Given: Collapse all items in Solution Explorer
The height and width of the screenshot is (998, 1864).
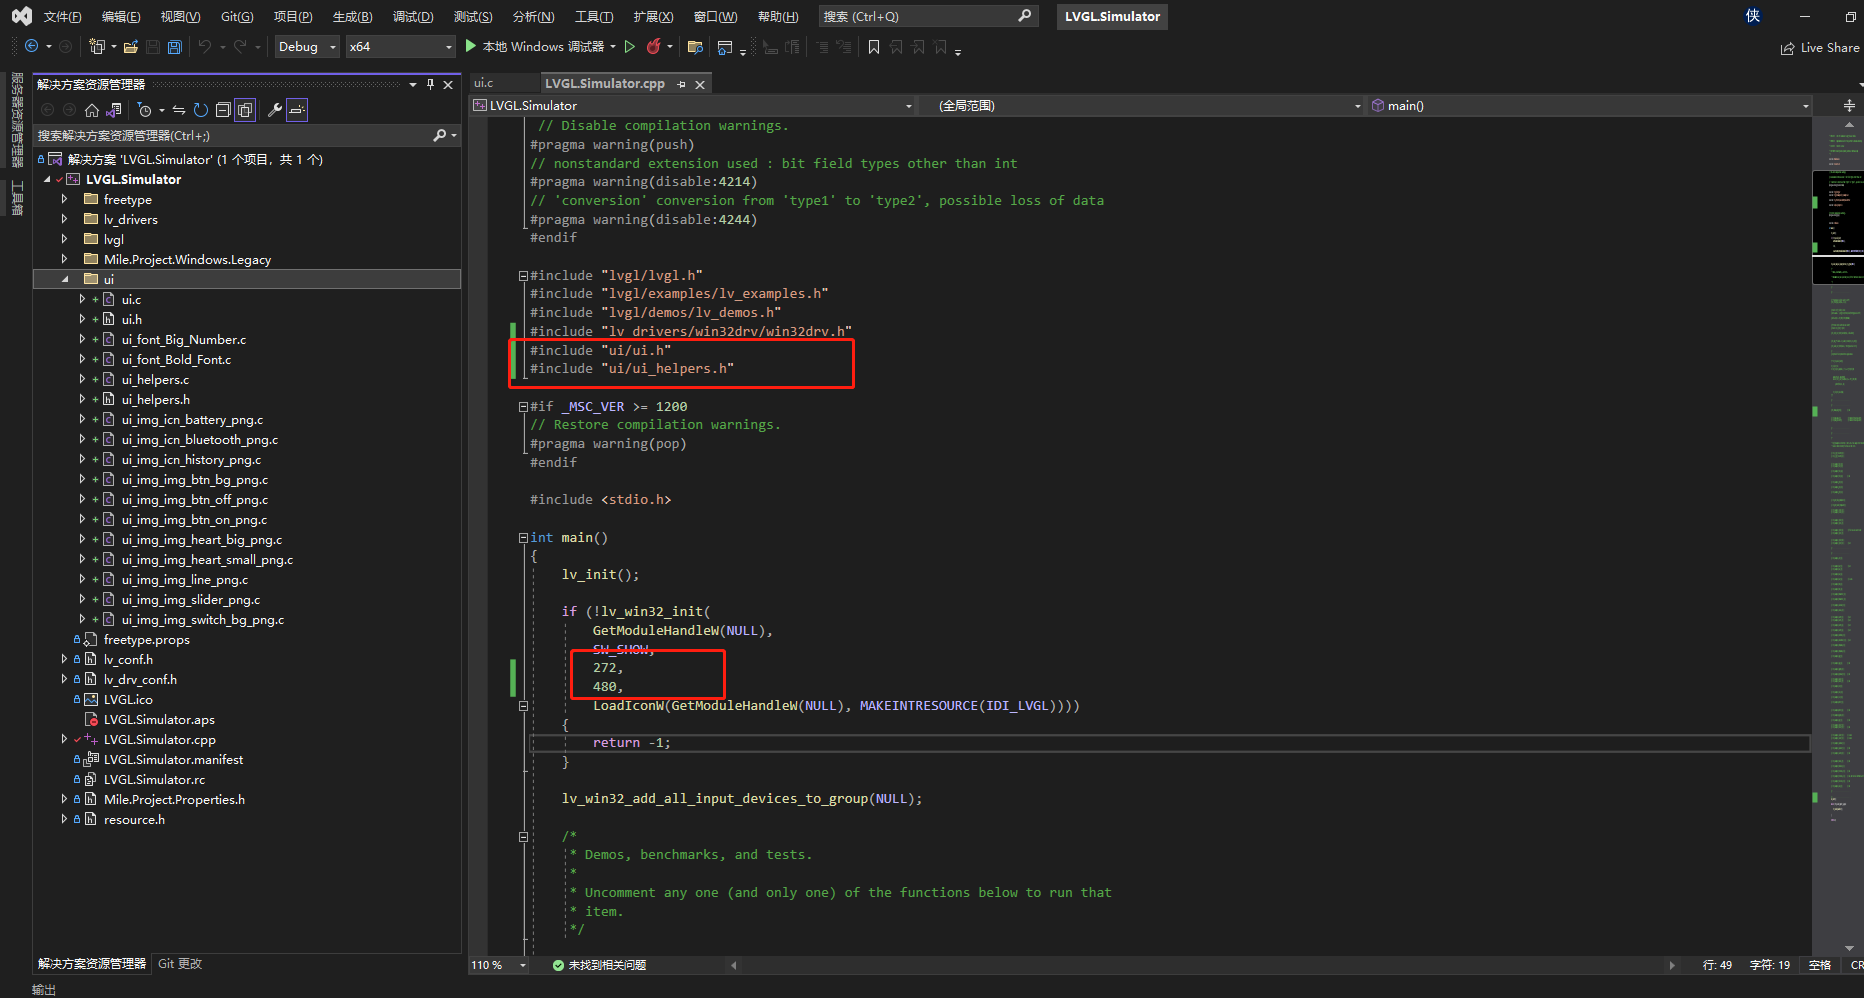Looking at the screenshot, I should (x=223, y=110).
